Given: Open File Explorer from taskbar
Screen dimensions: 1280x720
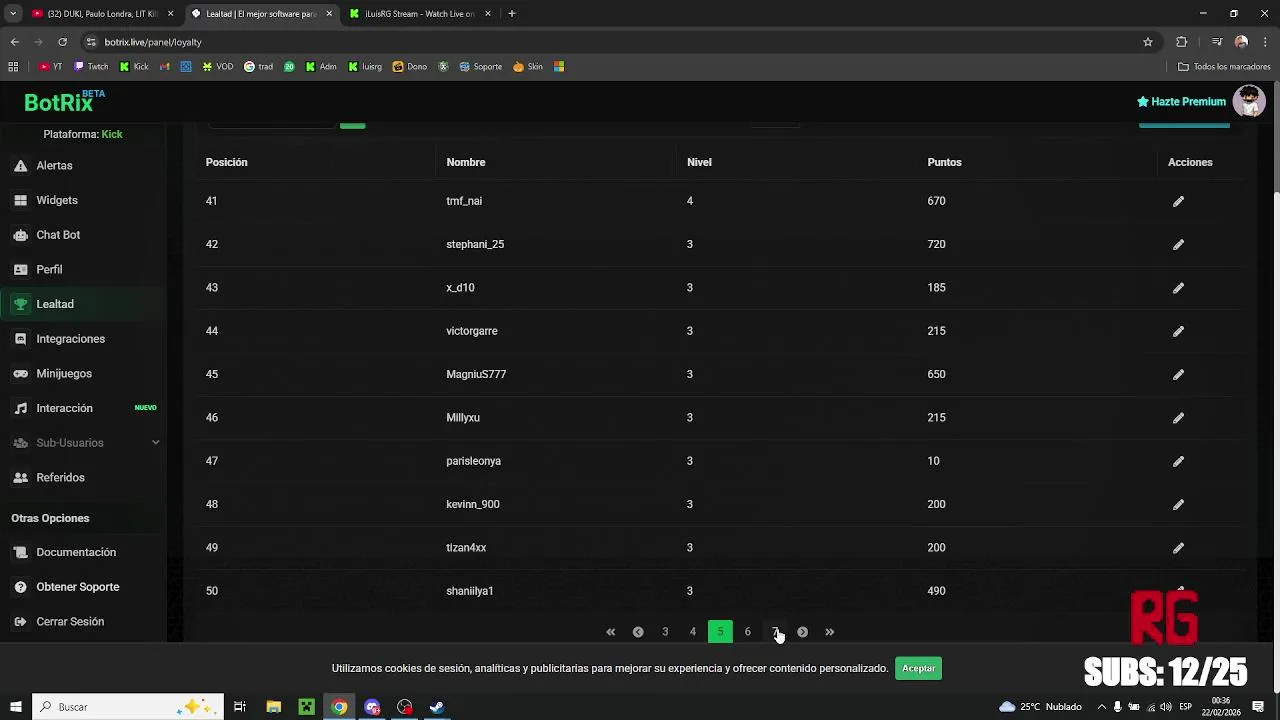Looking at the screenshot, I should click(x=274, y=707).
